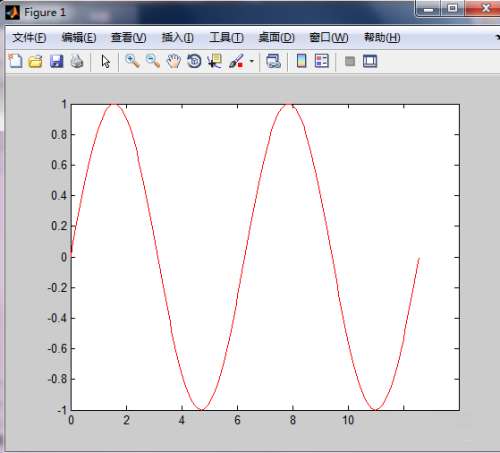Insert a legend using toolbar icon
The height and width of the screenshot is (453, 500).
(322, 61)
